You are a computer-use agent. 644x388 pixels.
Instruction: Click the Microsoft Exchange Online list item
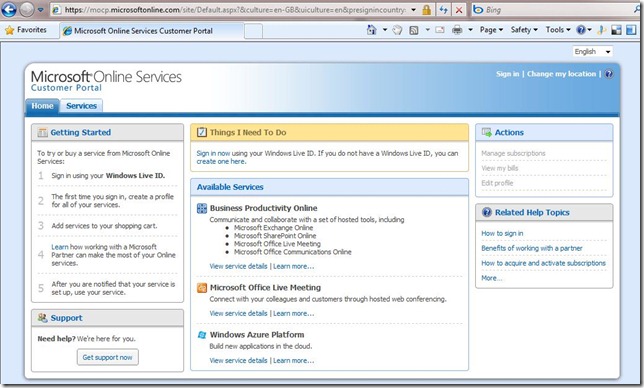coord(274,227)
